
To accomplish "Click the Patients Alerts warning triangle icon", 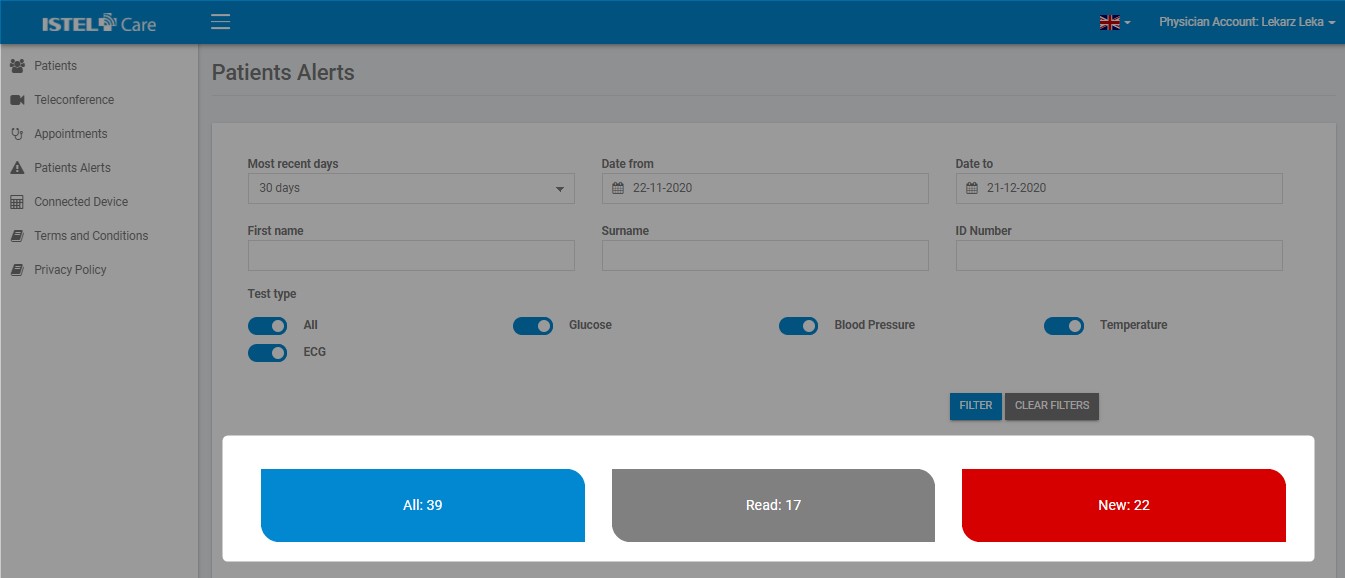I will (17, 168).
